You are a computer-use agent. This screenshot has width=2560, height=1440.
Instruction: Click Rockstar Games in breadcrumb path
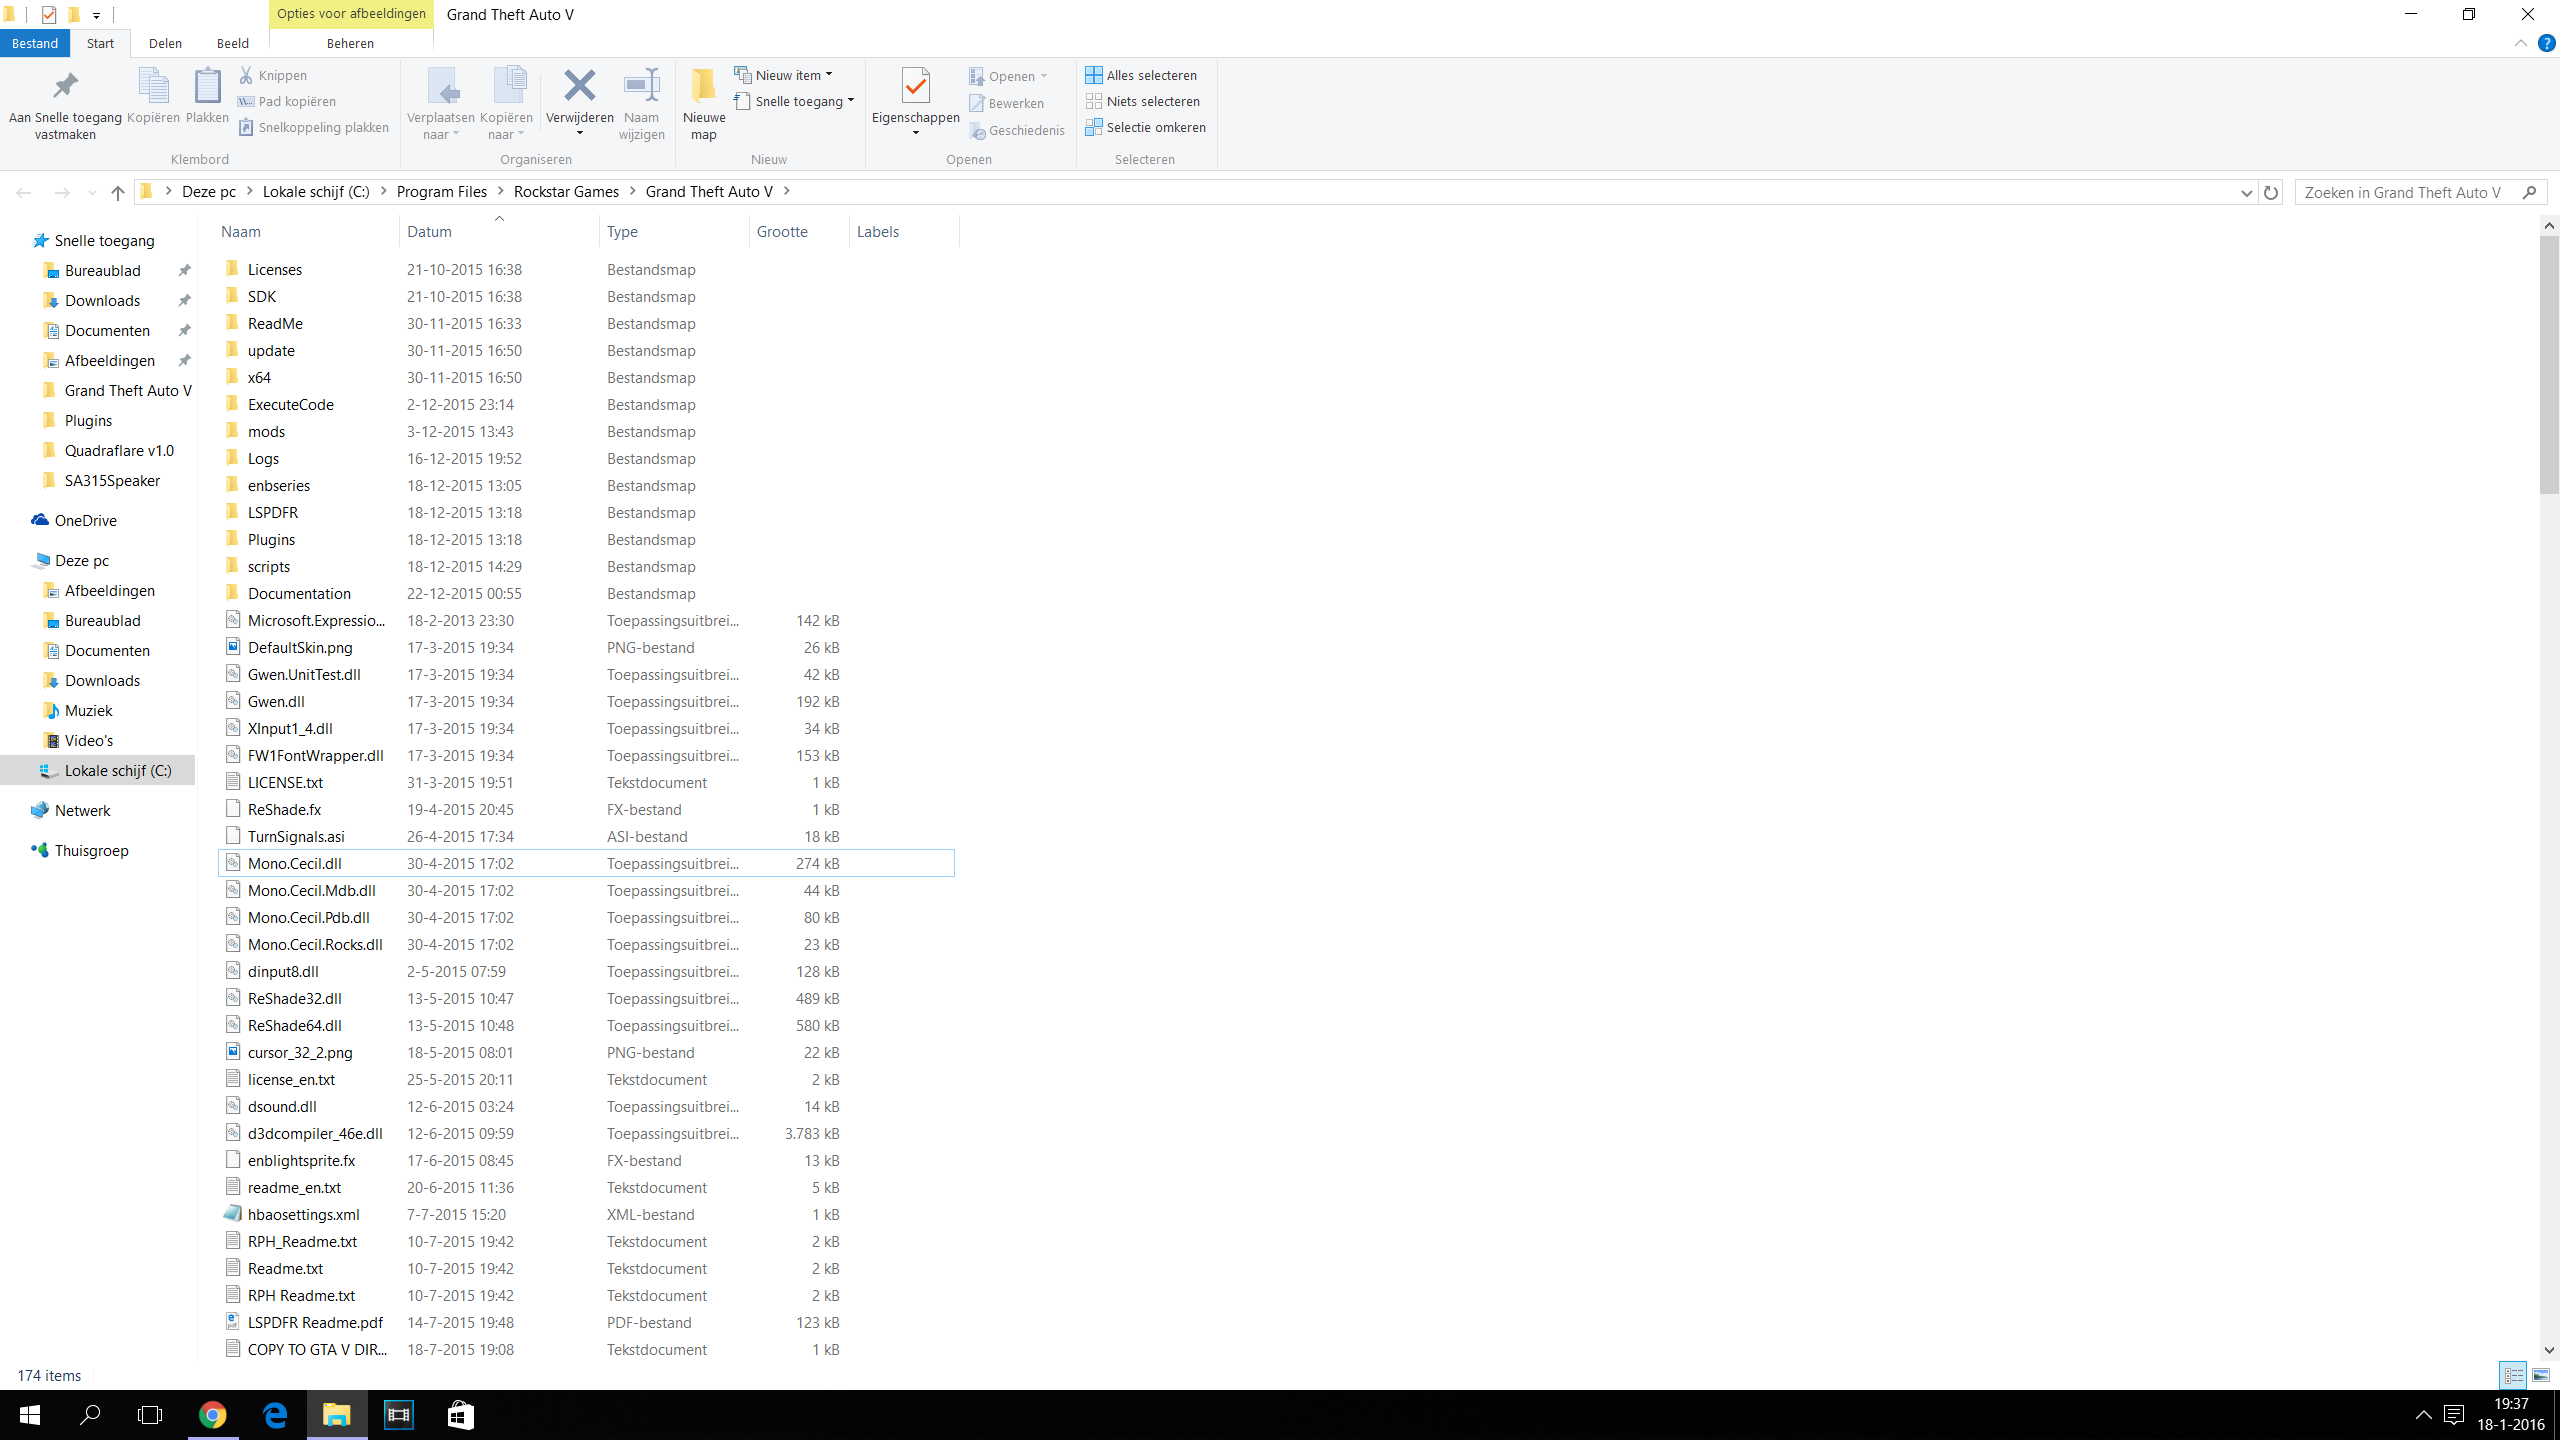(566, 191)
